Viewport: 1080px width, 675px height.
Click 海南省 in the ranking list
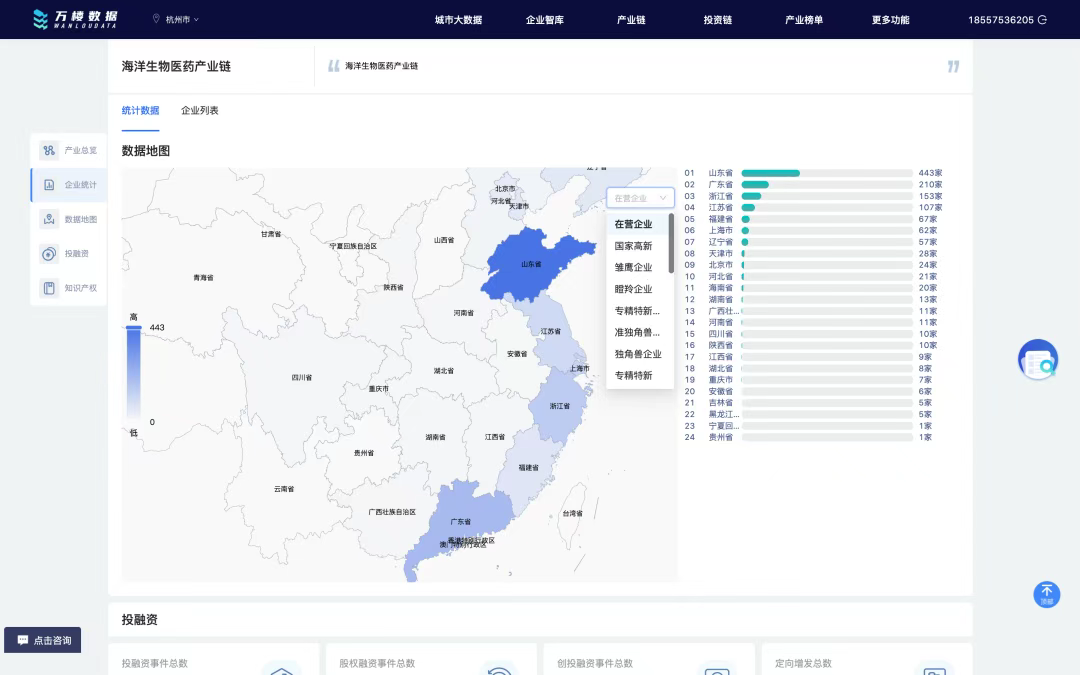pyautogui.click(x=720, y=288)
